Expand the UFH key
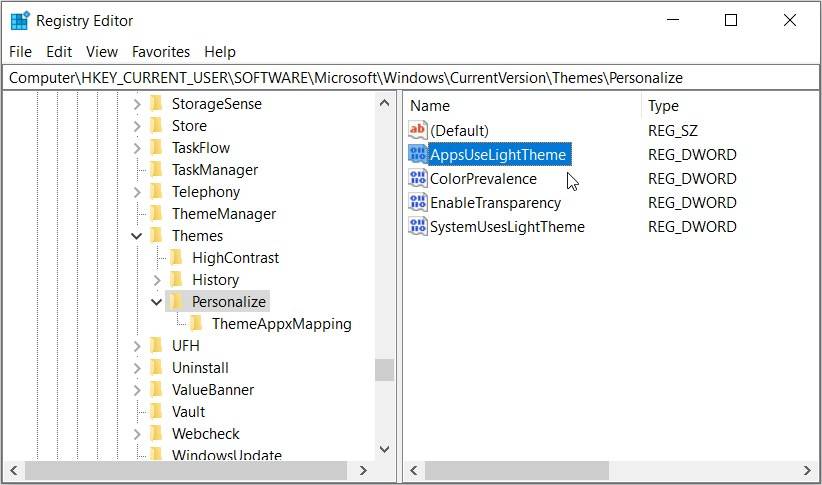 point(137,346)
